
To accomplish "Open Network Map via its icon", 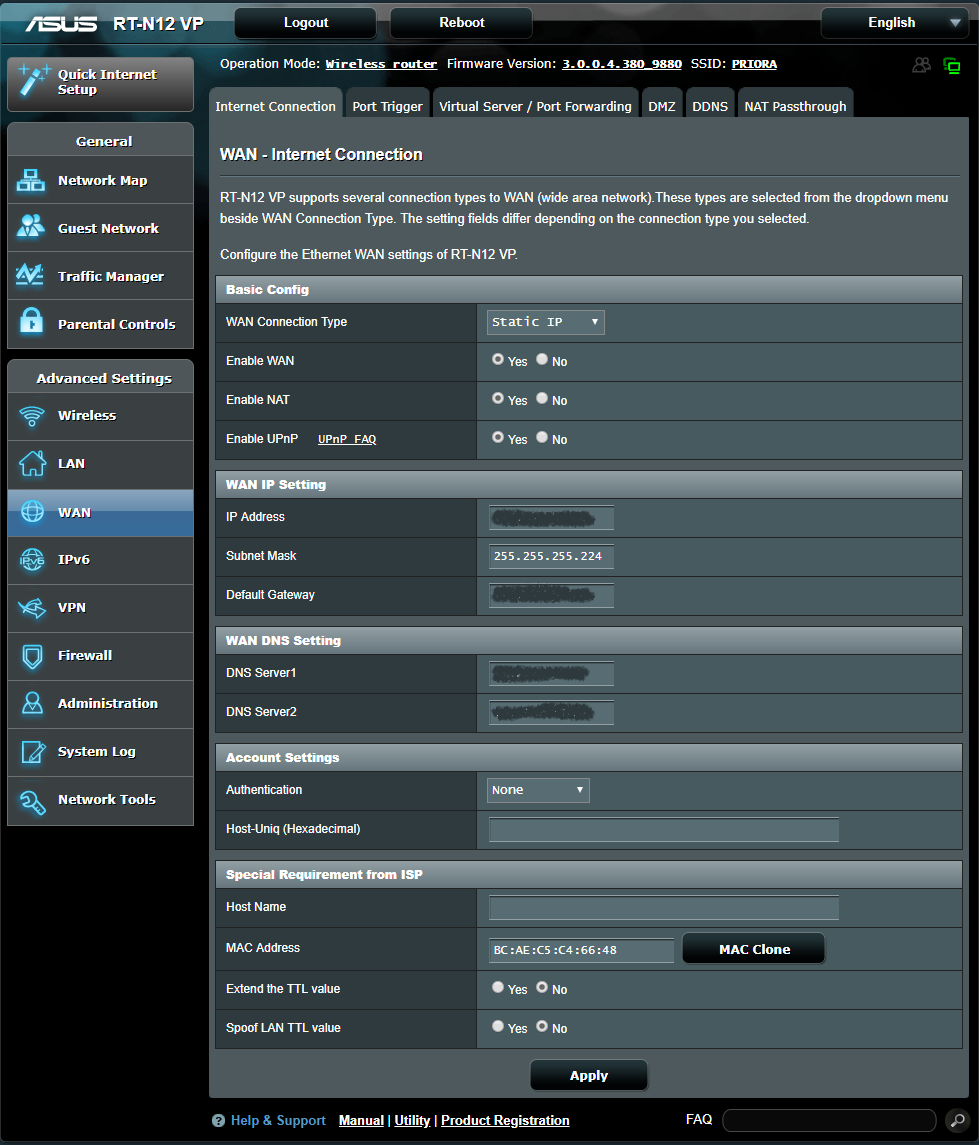I will click(x=31, y=180).
